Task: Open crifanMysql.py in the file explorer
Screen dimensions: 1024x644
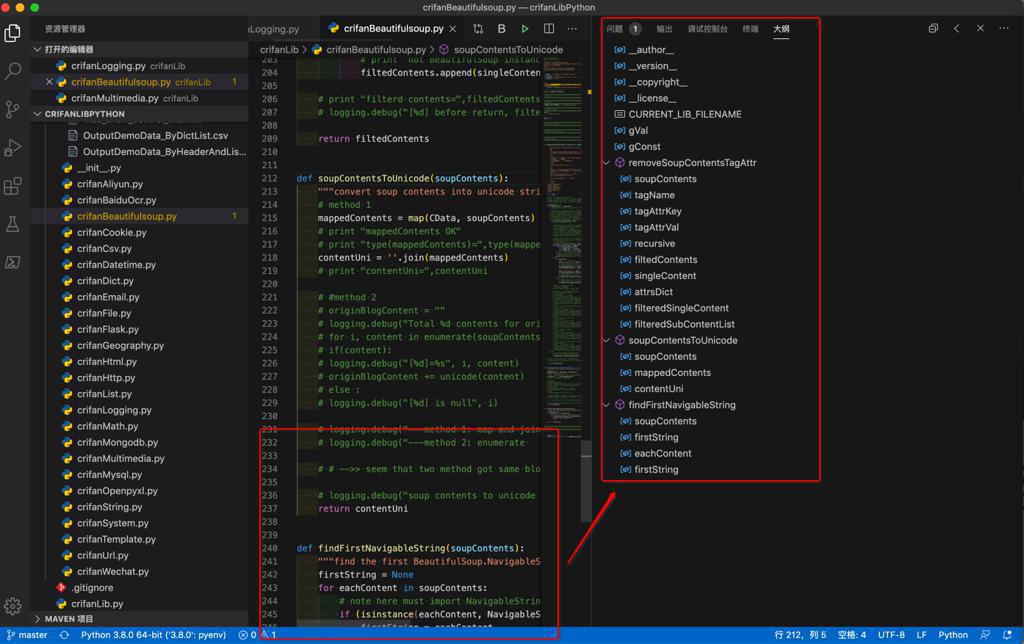Action: coord(109,475)
